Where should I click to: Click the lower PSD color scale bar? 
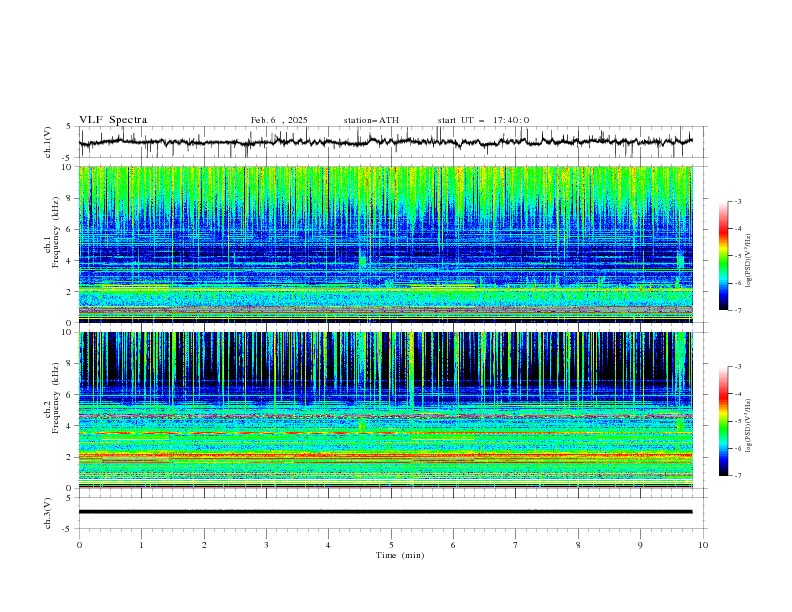(724, 421)
